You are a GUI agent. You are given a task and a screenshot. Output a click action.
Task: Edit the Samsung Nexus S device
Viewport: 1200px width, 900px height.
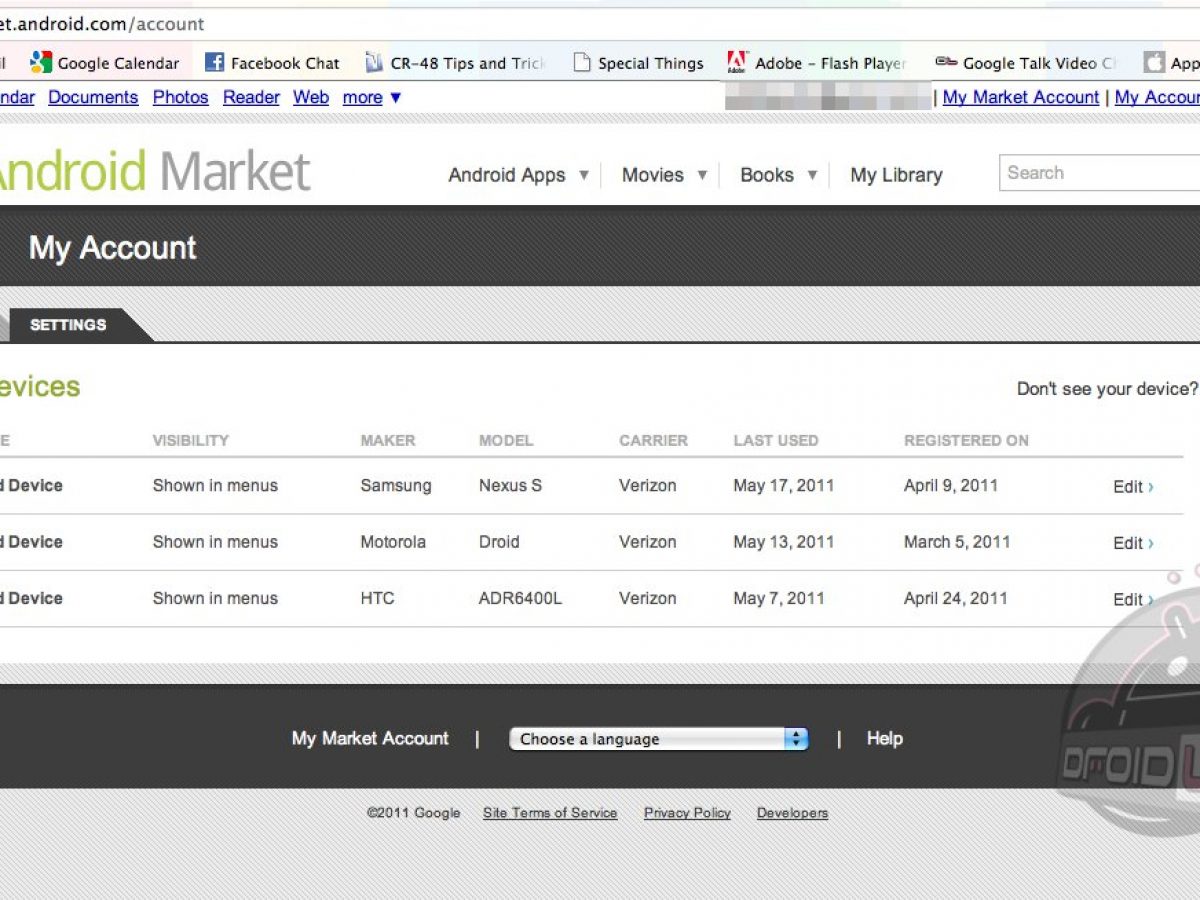(1132, 487)
